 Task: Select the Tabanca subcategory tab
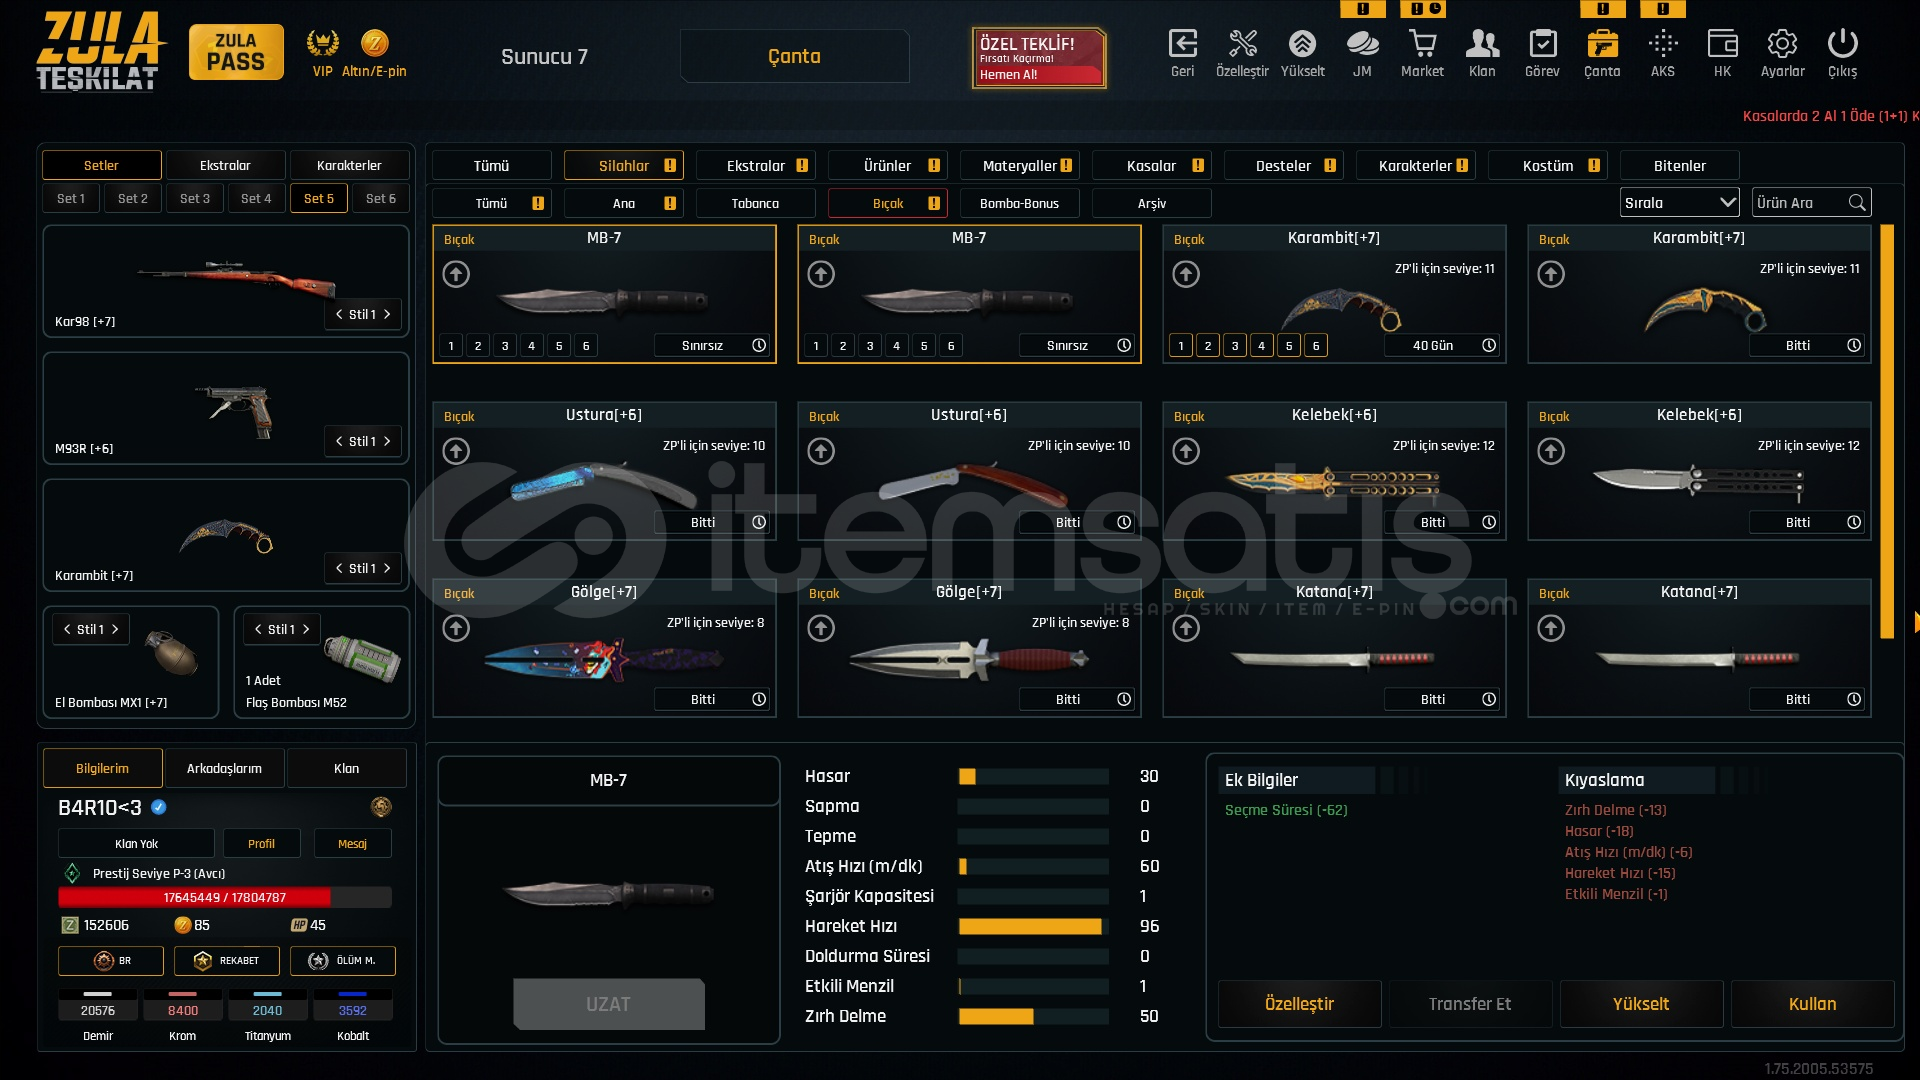755,203
